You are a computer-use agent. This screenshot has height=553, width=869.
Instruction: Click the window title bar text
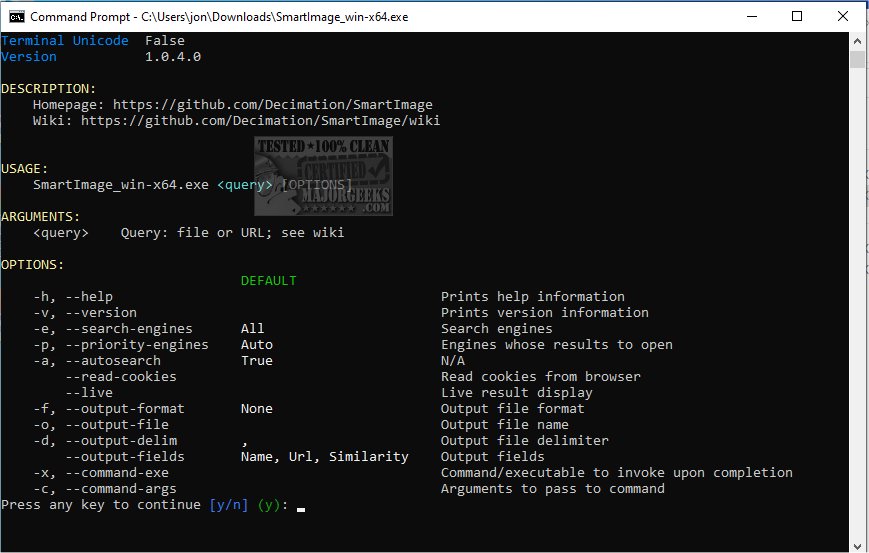point(219,17)
